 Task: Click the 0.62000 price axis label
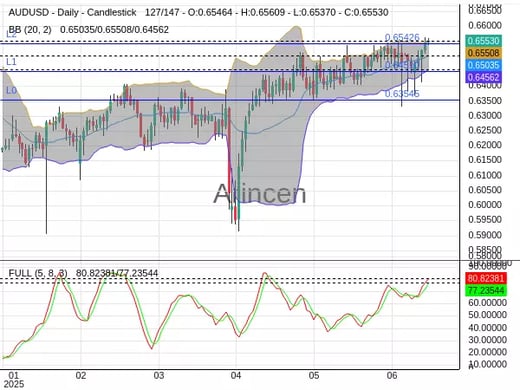[x=485, y=145]
